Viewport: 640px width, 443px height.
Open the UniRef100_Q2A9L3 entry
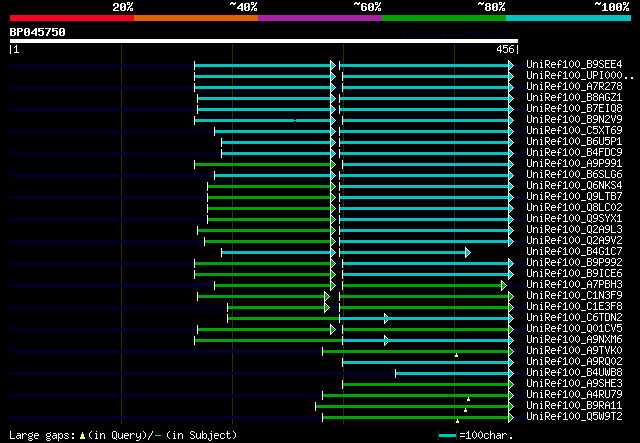point(574,230)
